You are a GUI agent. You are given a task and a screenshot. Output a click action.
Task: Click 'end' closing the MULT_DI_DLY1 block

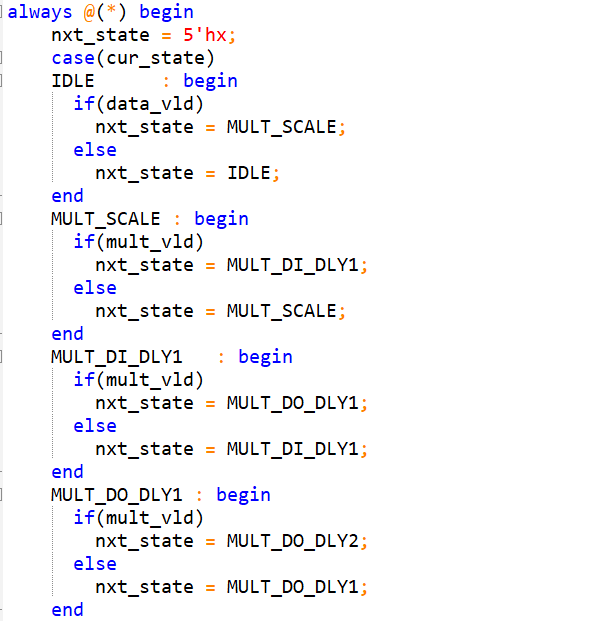pos(67,472)
